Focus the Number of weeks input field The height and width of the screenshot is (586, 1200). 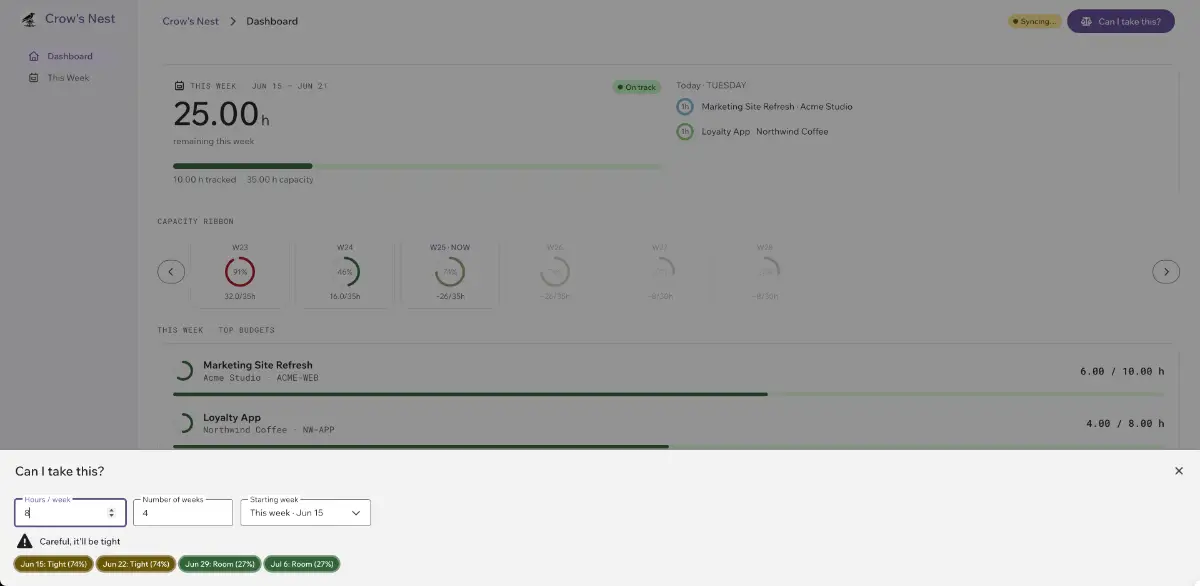(x=183, y=513)
